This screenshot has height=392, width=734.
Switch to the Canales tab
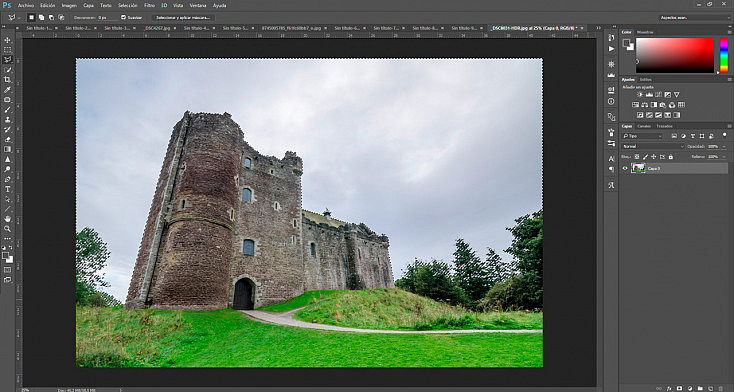(x=644, y=126)
